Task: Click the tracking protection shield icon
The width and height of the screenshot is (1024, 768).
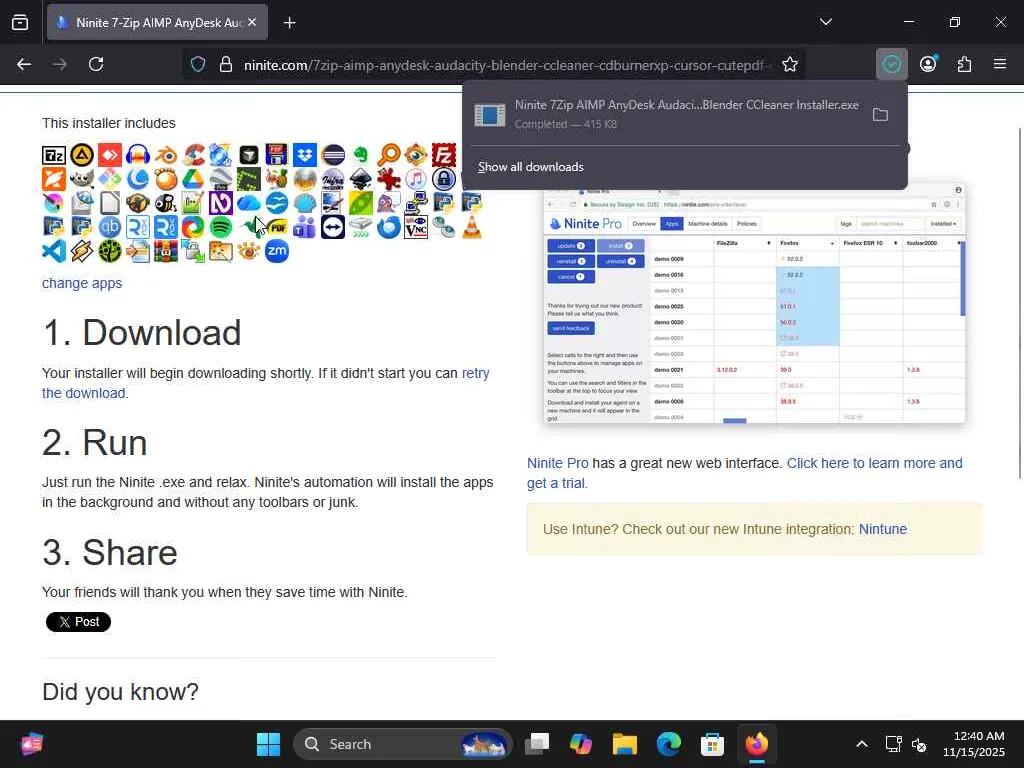Action: (x=198, y=64)
